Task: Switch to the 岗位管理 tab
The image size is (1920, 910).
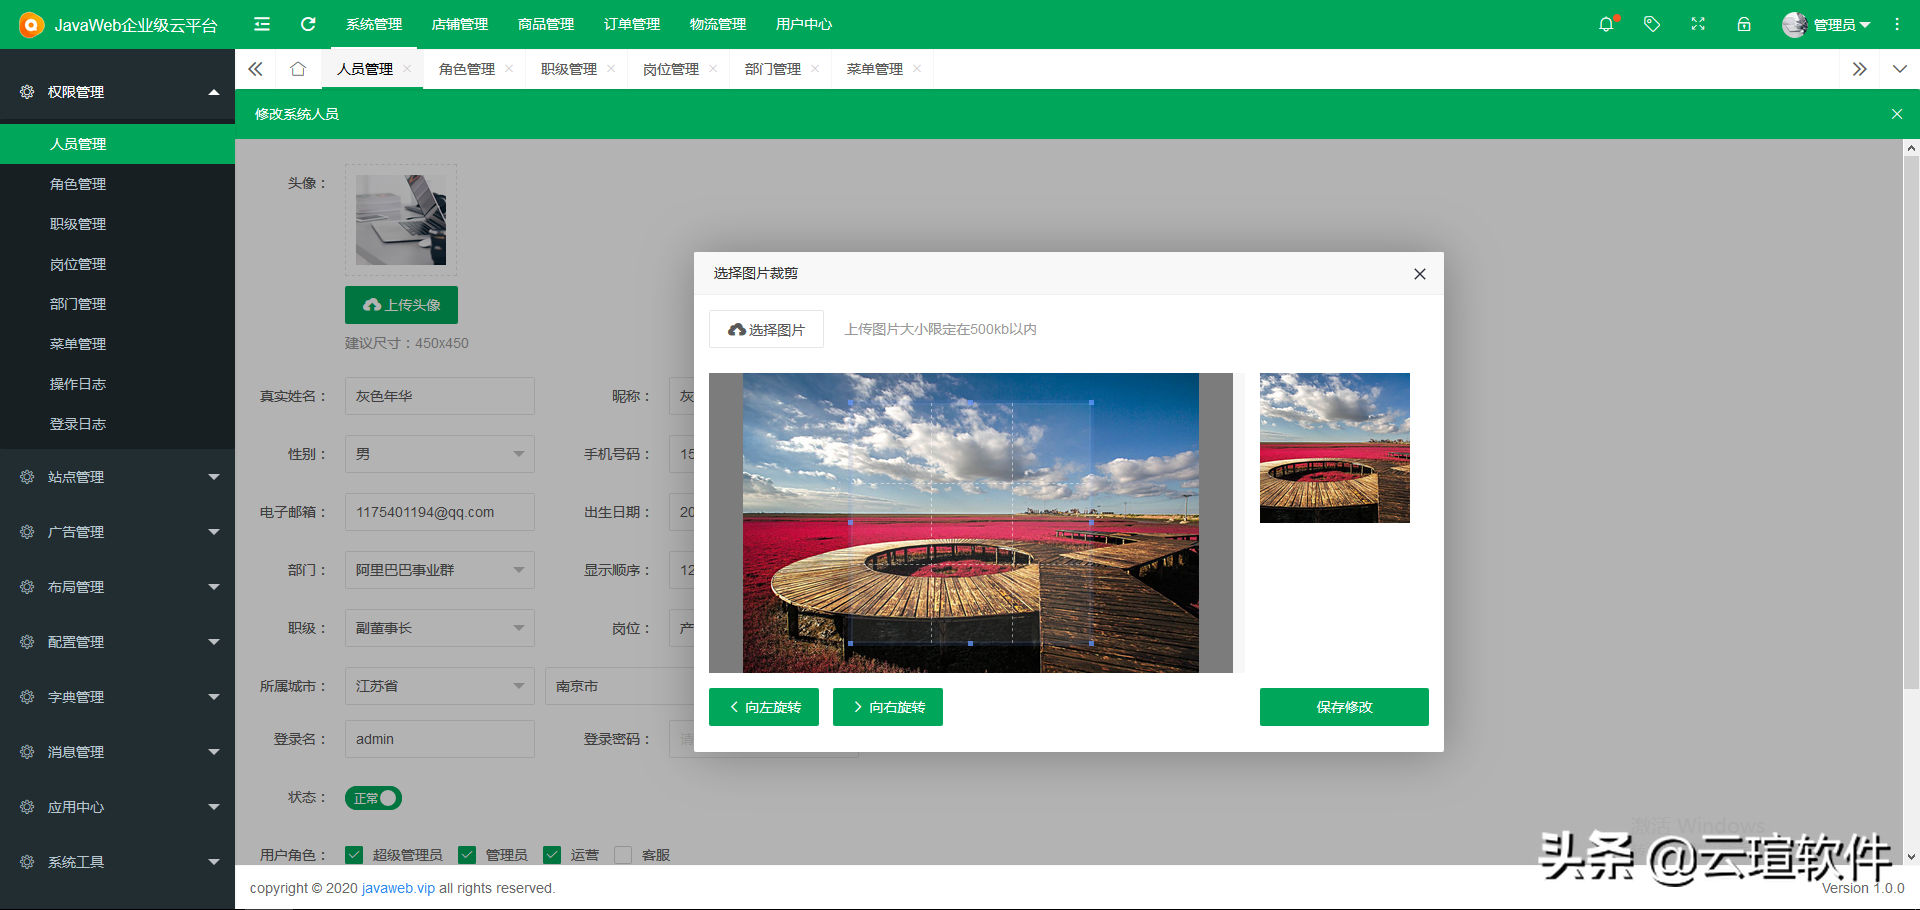Action: 671,69
